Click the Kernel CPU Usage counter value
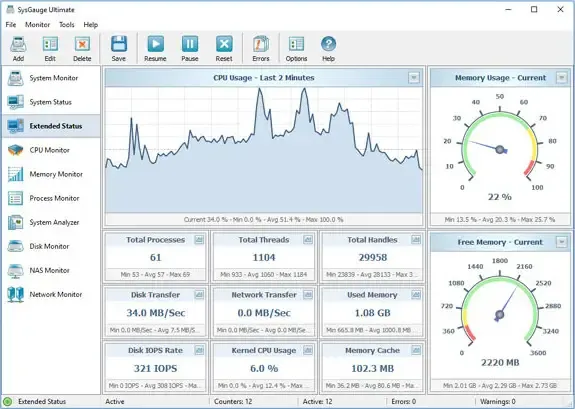 tap(264, 368)
